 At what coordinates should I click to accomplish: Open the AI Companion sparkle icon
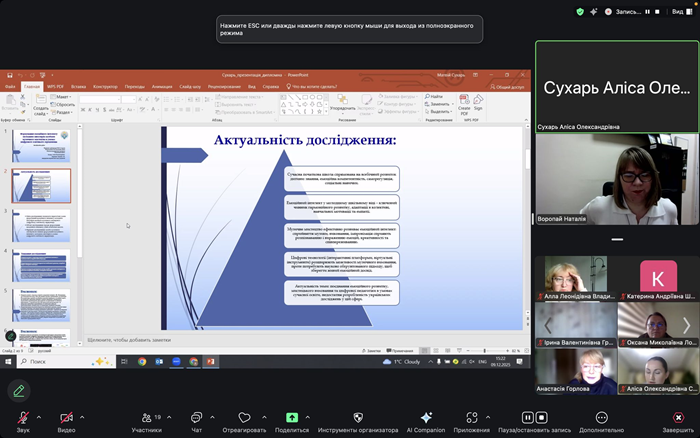[x=426, y=417]
